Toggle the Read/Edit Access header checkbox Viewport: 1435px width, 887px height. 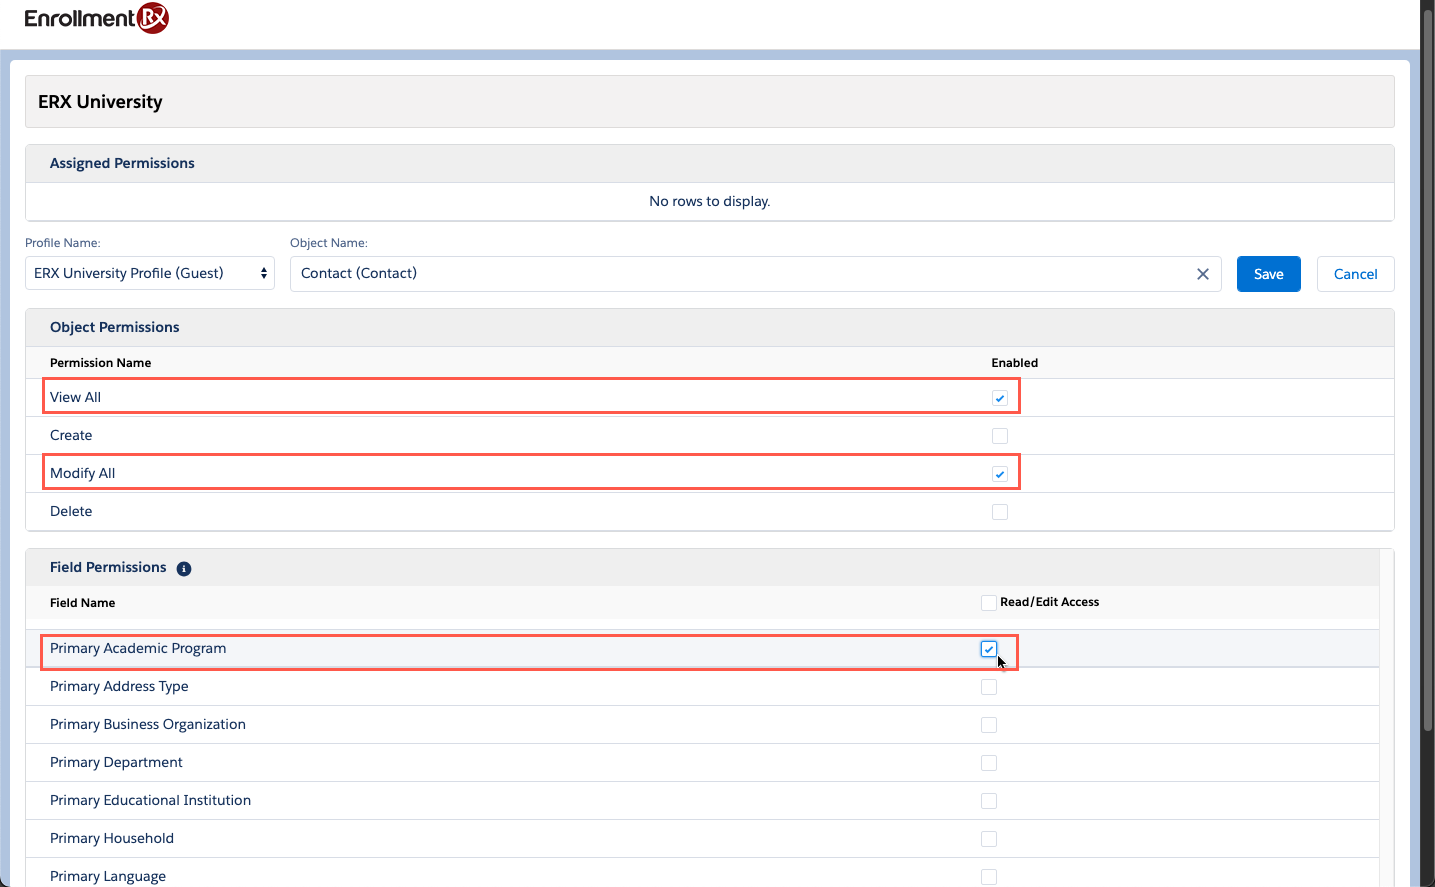coord(989,603)
